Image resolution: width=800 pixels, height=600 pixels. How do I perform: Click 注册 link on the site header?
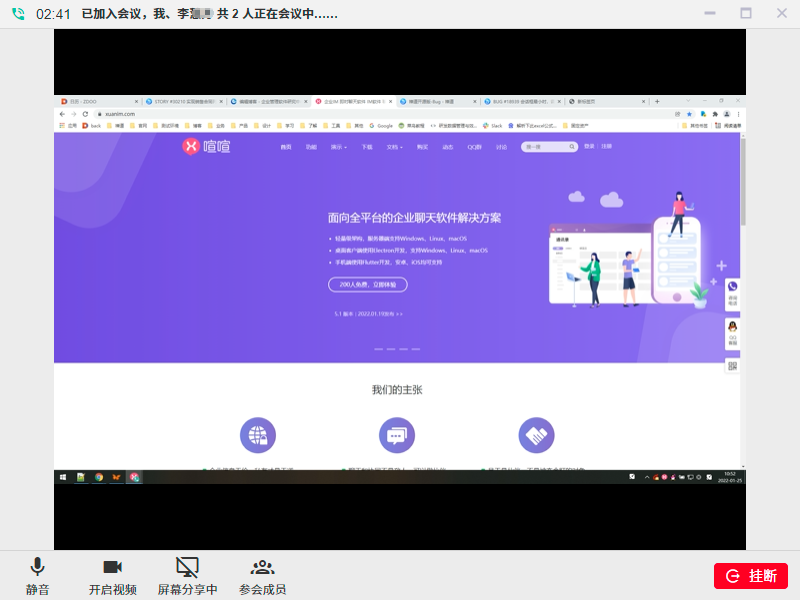point(606,146)
